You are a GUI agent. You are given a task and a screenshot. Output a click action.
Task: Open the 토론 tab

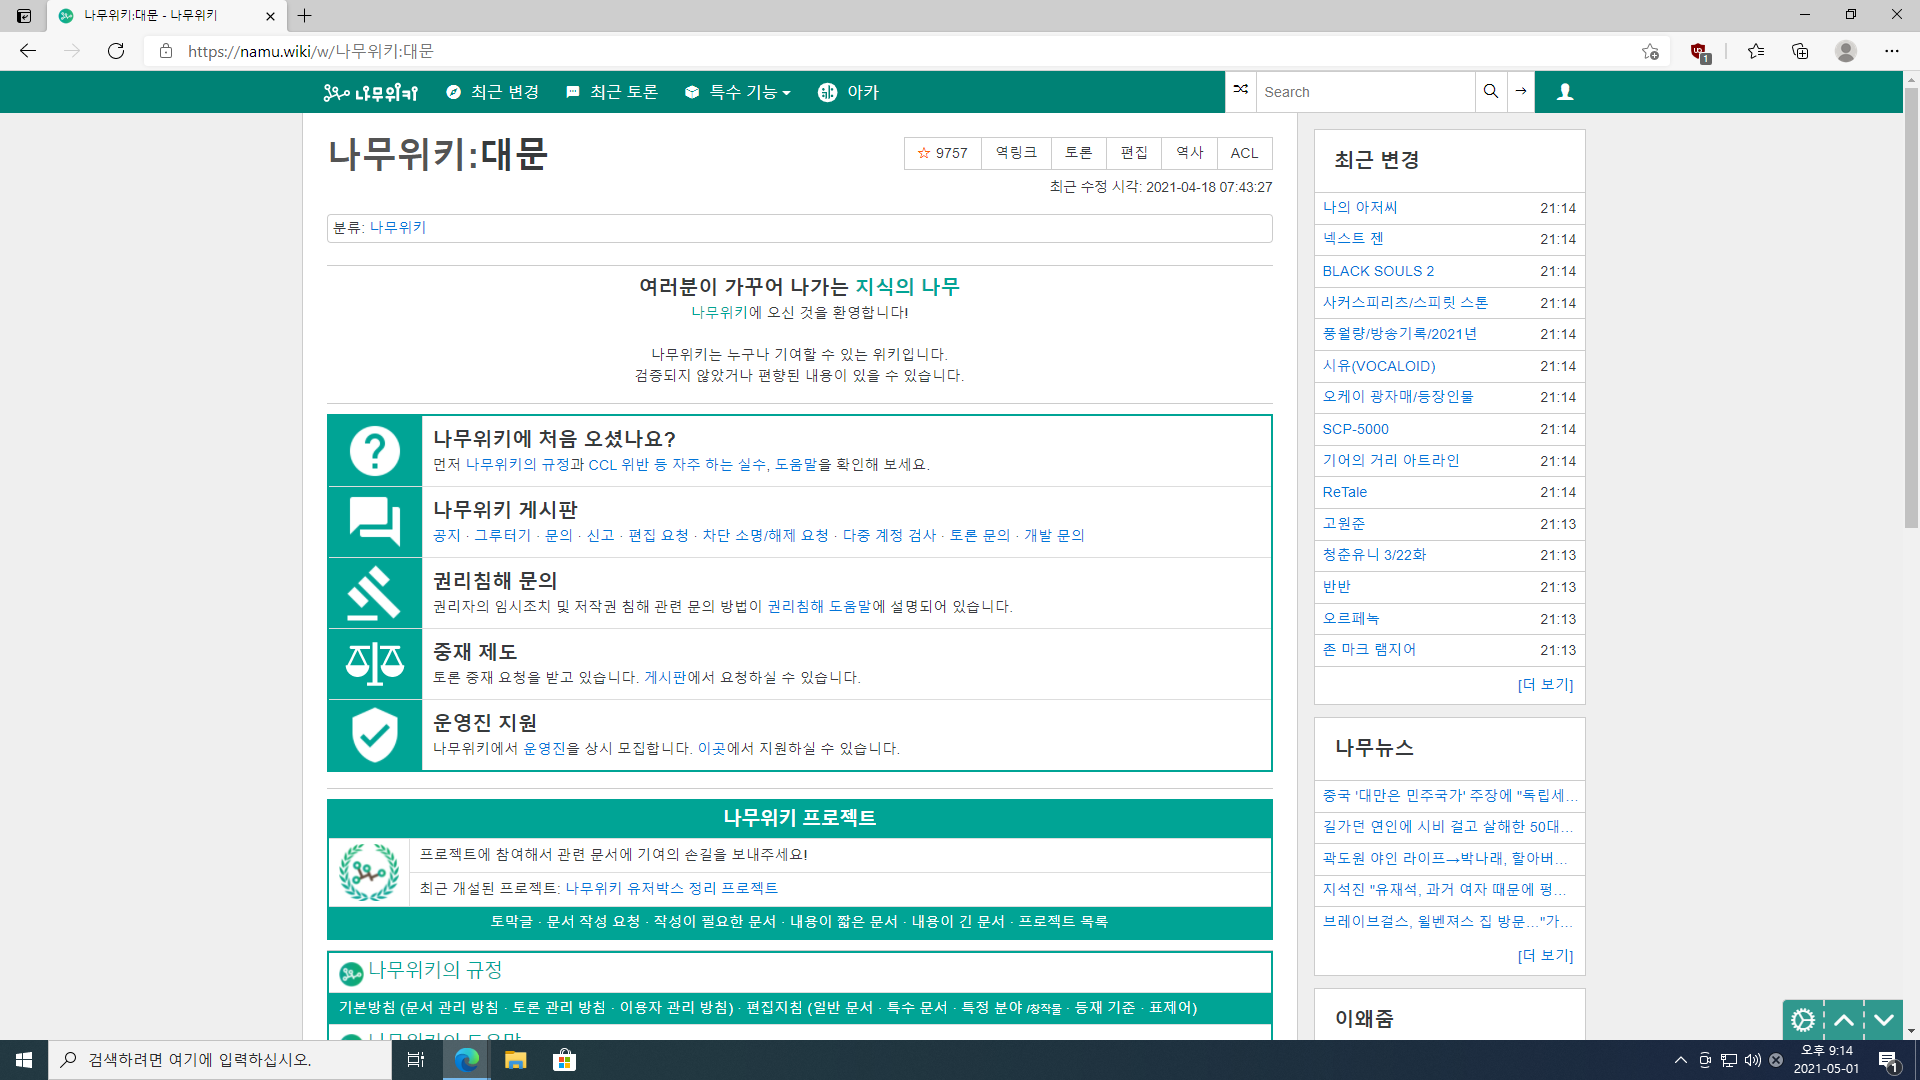coord(1078,153)
